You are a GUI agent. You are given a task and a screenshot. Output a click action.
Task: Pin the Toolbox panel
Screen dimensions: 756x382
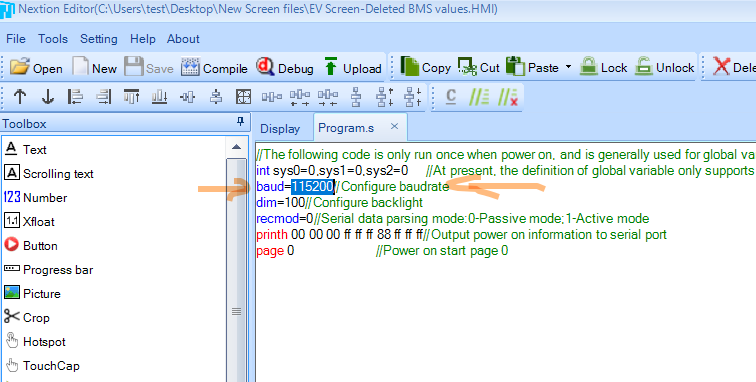(x=241, y=123)
